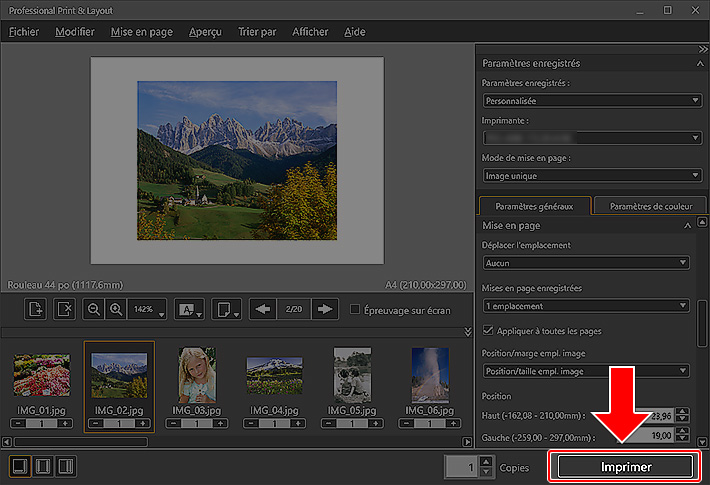Select the third layout view icon at bottom-left
The height and width of the screenshot is (485, 710).
click(x=66, y=466)
